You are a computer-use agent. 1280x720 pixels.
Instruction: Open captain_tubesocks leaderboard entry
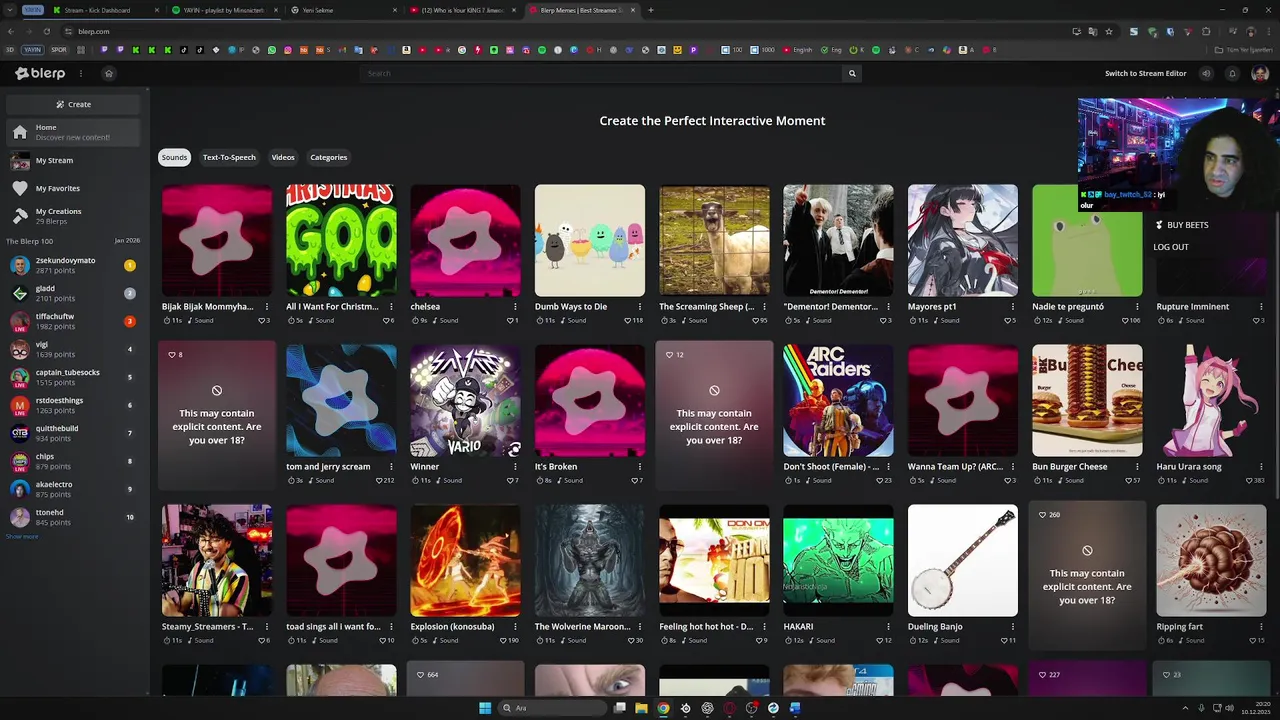coord(73,377)
